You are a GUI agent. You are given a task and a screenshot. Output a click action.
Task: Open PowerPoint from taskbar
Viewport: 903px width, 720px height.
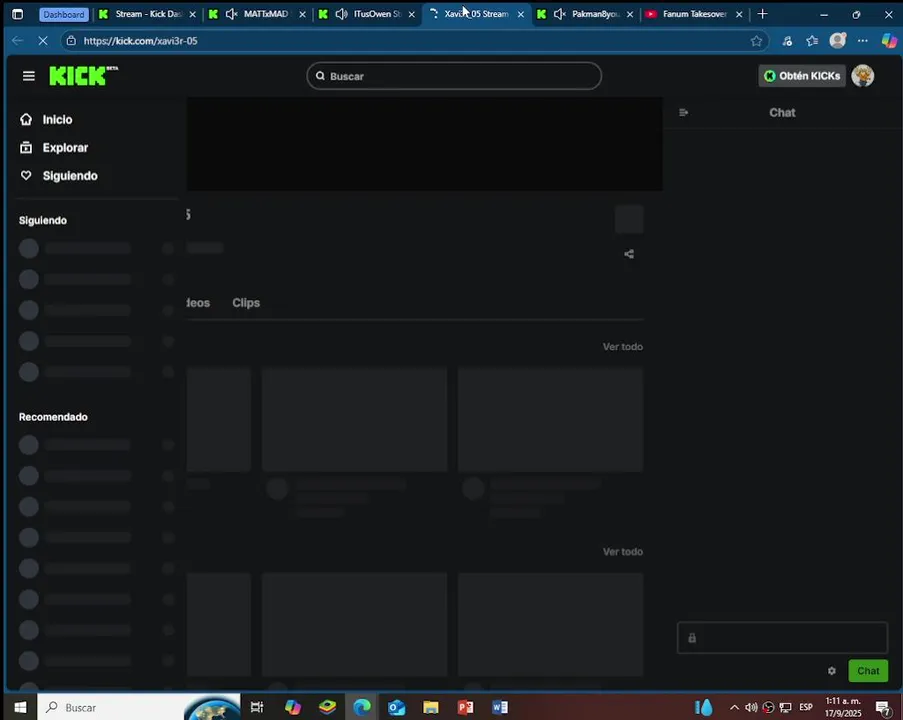[x=465, y=707]
